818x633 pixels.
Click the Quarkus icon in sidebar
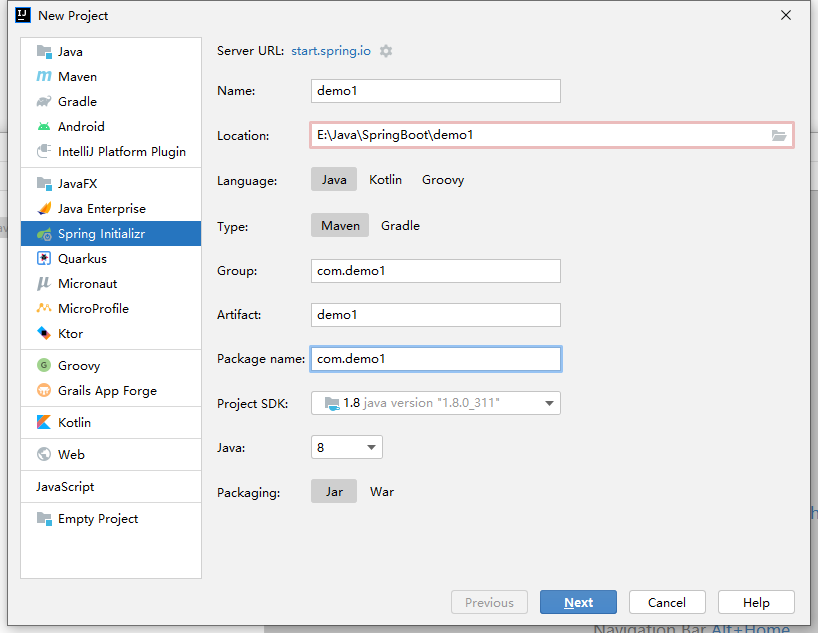(x=44, y=258)
